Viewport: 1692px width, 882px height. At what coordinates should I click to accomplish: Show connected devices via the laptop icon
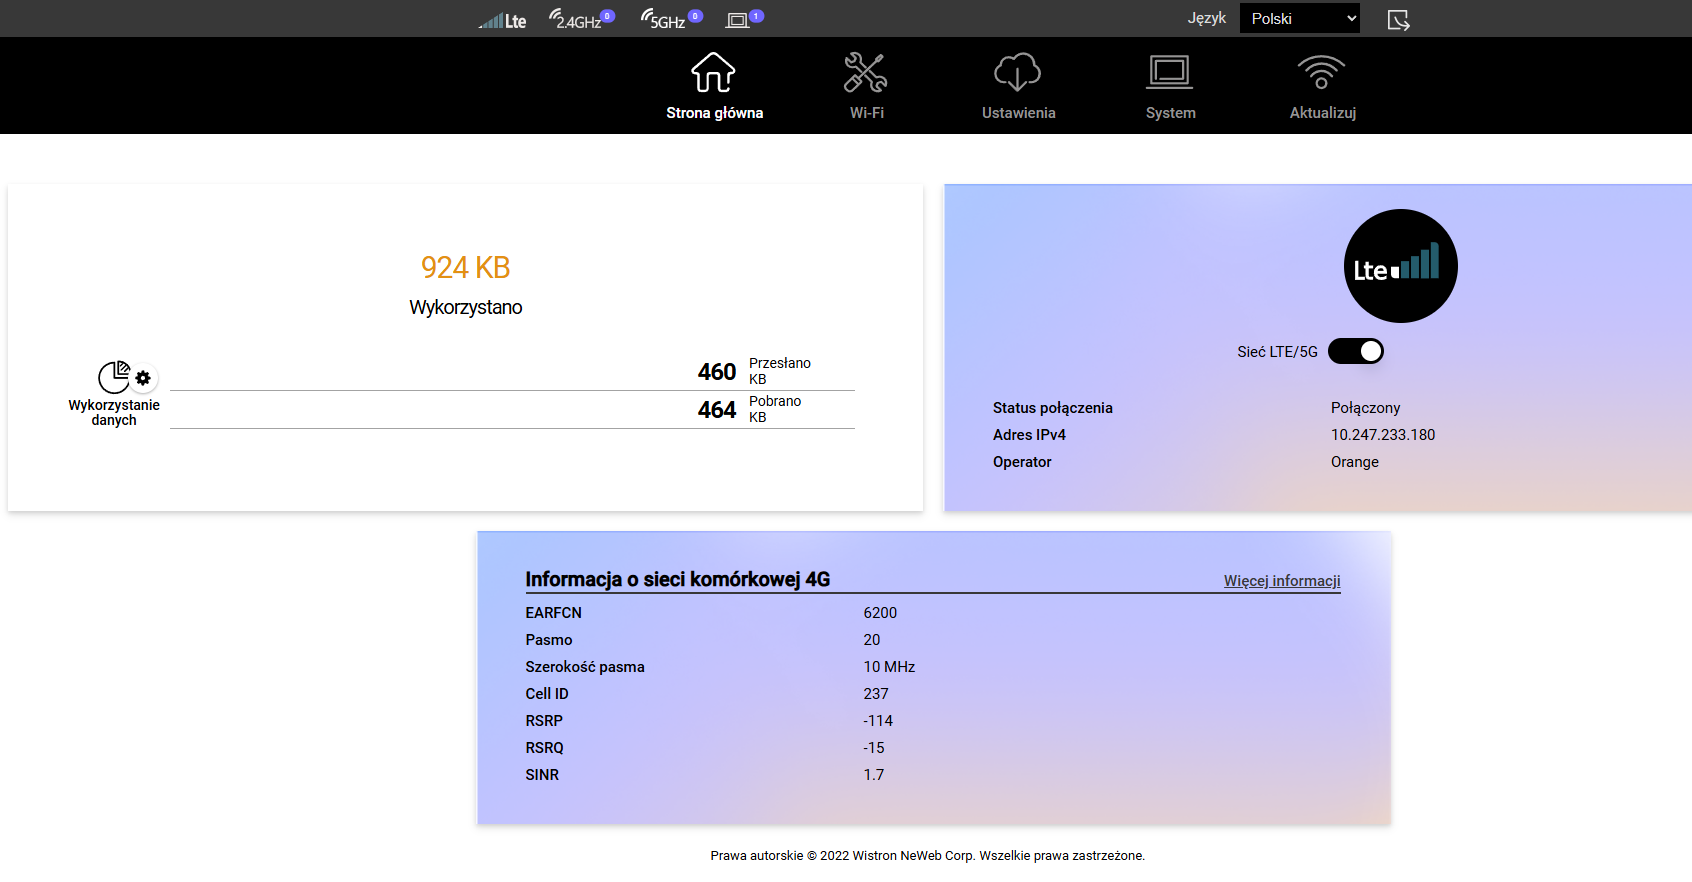744,18
